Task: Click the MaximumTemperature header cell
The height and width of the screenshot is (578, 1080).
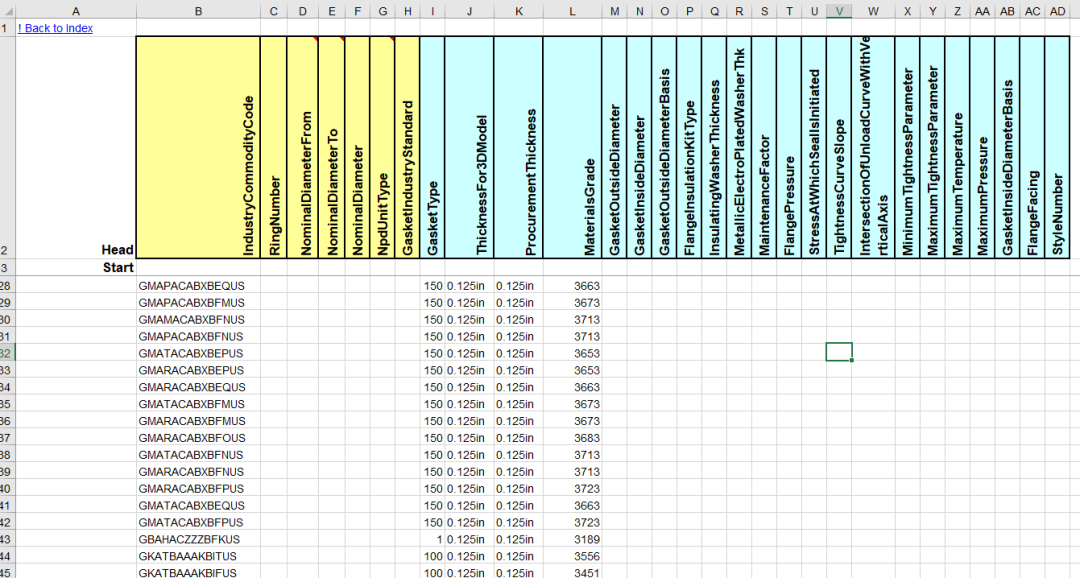Action: pos(957,147)
